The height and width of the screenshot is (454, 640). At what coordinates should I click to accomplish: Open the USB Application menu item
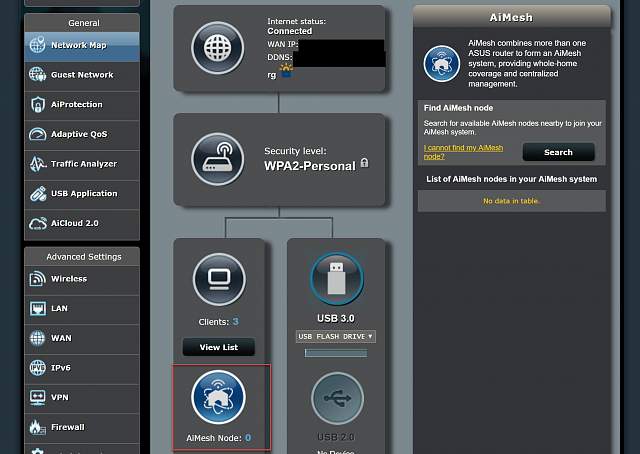(x=82, y=194)
